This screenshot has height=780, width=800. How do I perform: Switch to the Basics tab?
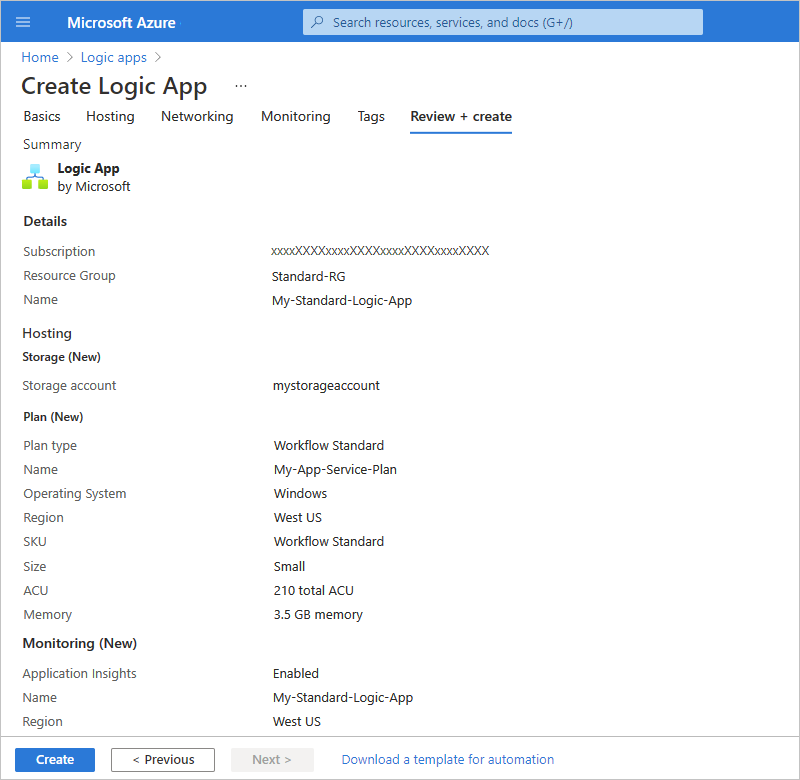click(x=42, y=116)
